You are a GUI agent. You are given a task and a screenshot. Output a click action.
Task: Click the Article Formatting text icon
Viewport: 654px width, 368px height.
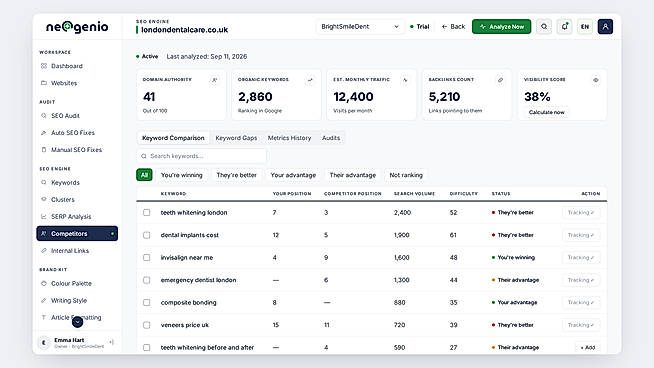(44, 318)
